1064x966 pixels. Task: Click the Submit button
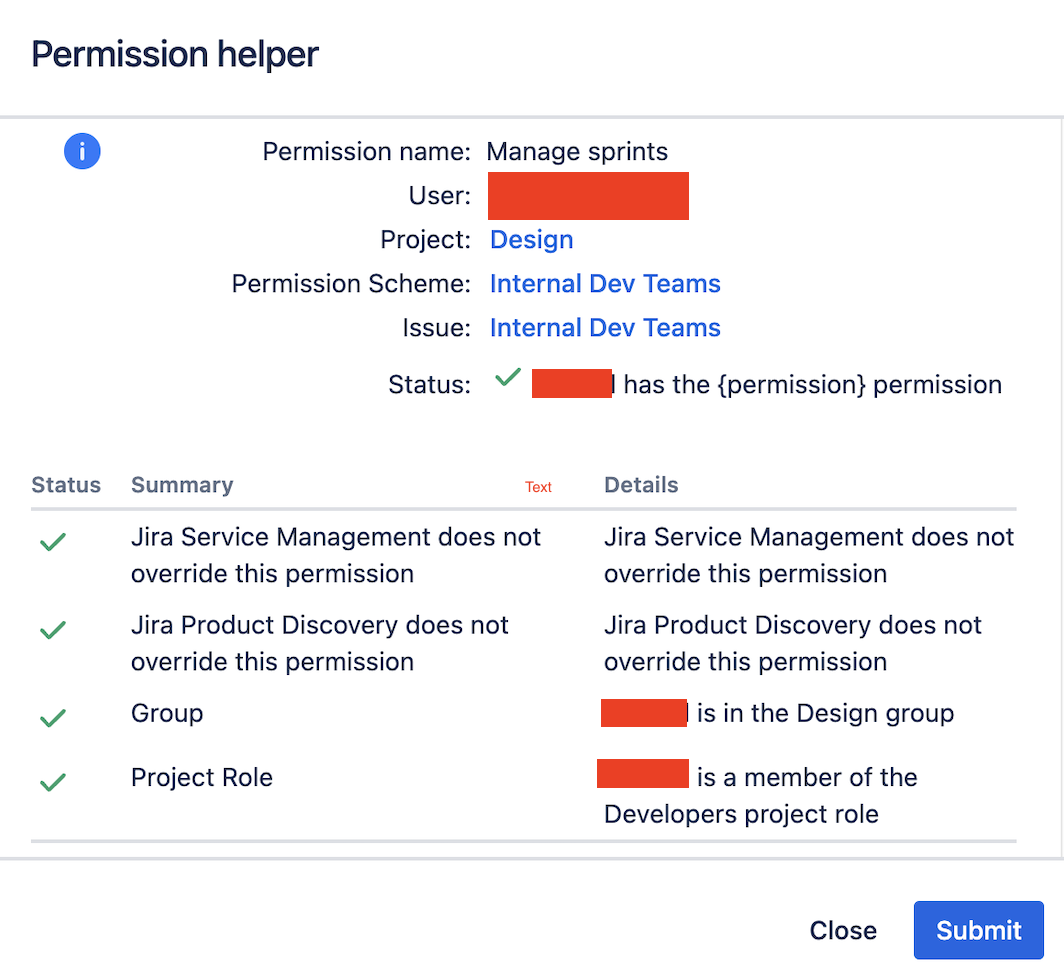tap(978, 930)
